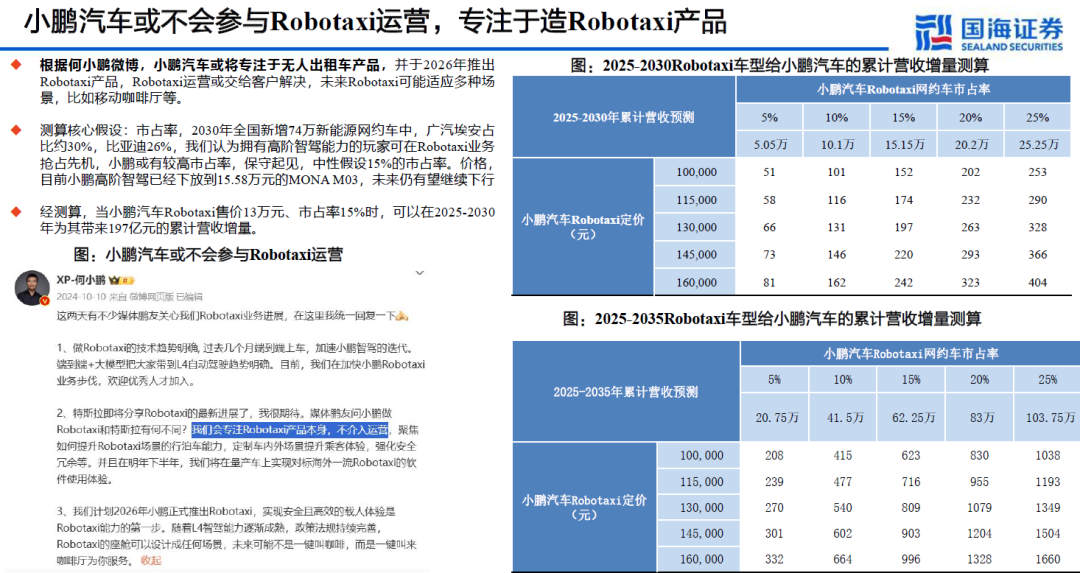
Task: Select the cell with value 1079
Action: [x=979, y=508]
